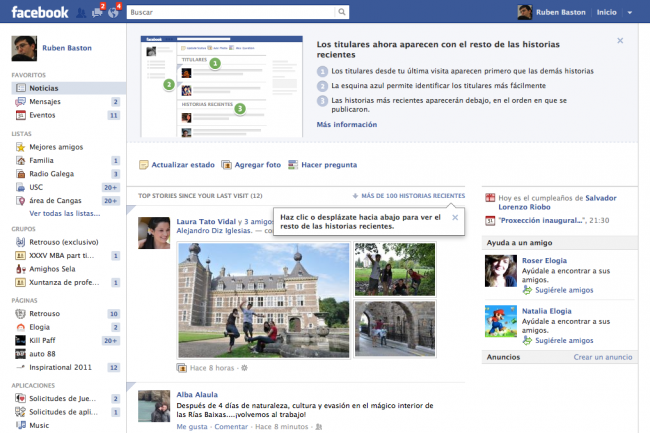Click the auto 88 page icon
This screenshot has height=433, width=650.
coord(21,354)
